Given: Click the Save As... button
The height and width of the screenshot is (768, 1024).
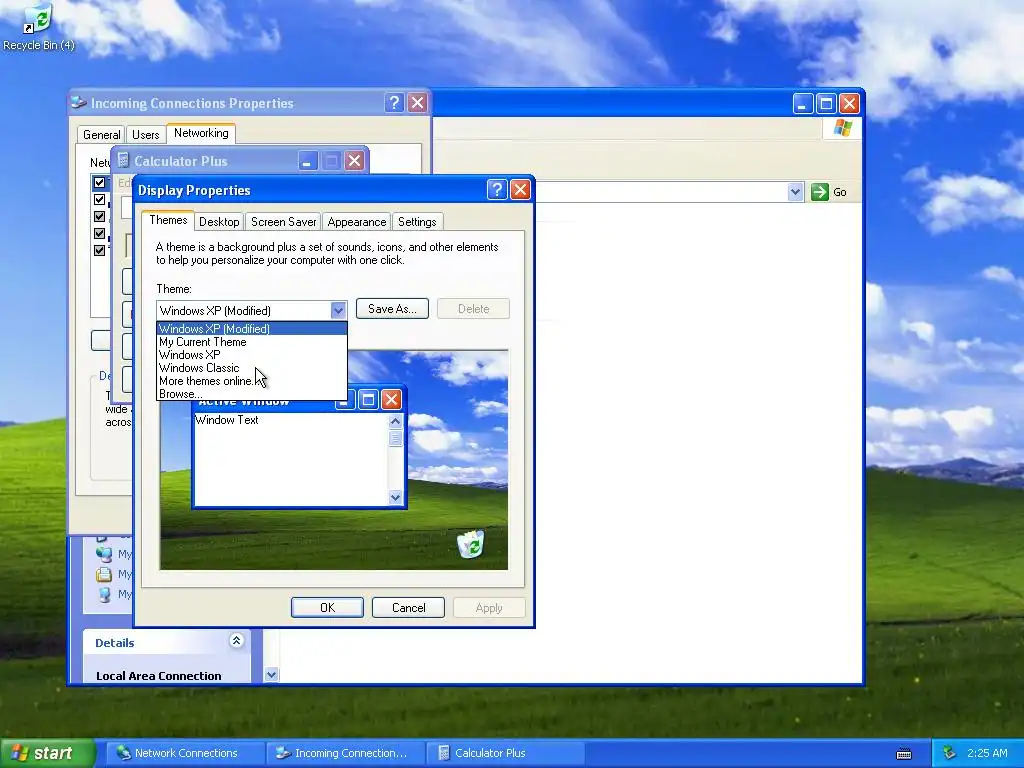Looking at the screenshot, I should (392, 309).
